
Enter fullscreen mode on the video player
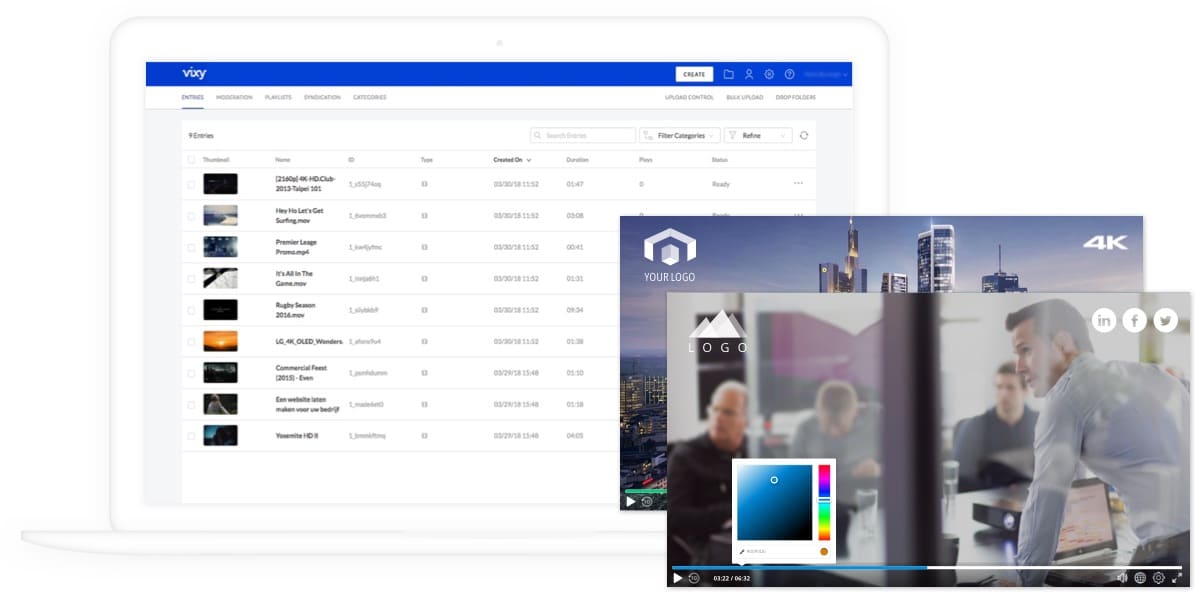[x=1177, y=576]
